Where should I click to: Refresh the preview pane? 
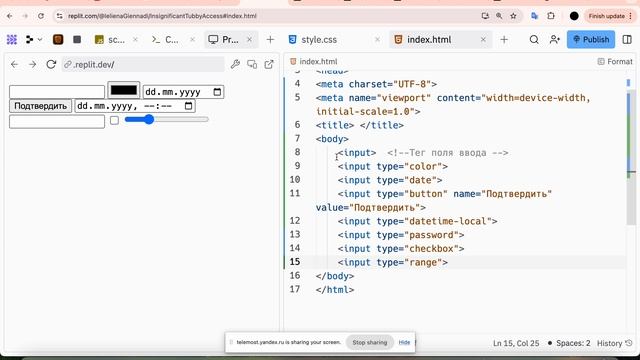pyautogui.click(x=51, y=64)
